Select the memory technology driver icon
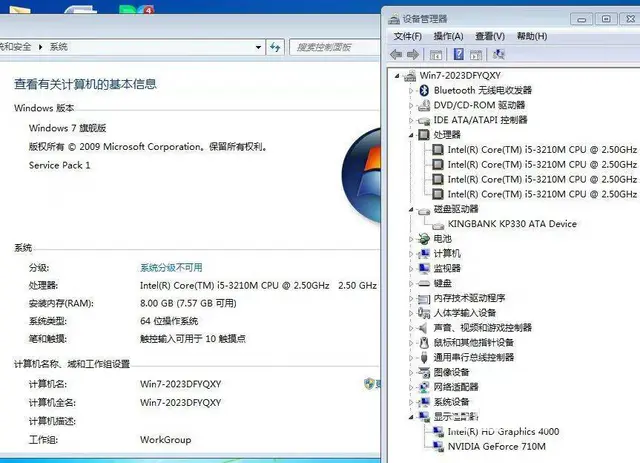The image size is (640, 463). [x=424, y=298]
